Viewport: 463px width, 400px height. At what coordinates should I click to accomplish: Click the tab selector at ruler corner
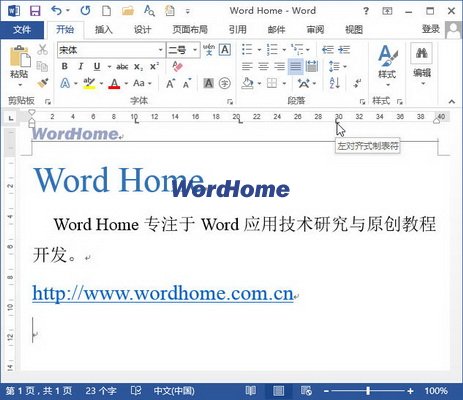pos(11,118)
